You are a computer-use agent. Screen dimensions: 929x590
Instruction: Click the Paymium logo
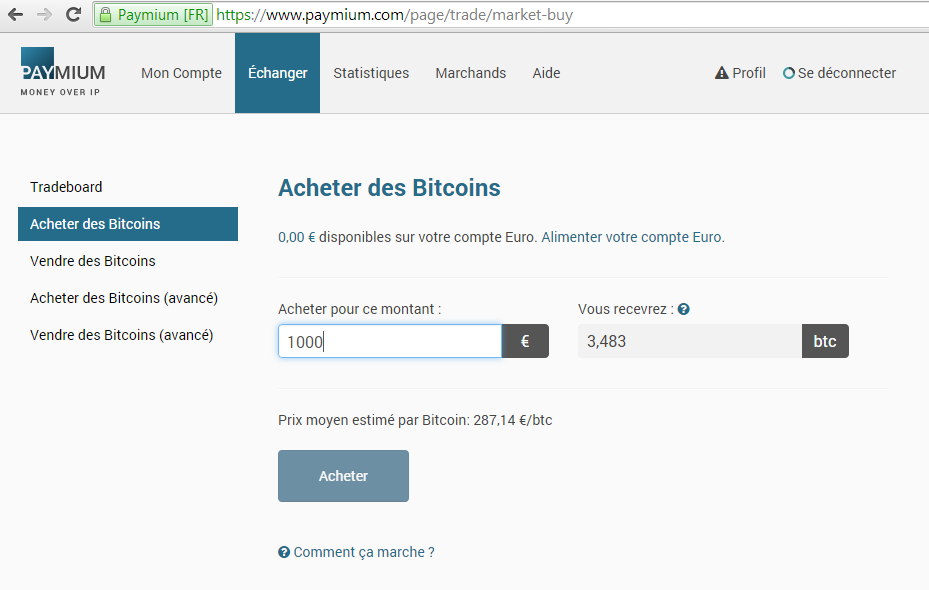click(62, 72)
